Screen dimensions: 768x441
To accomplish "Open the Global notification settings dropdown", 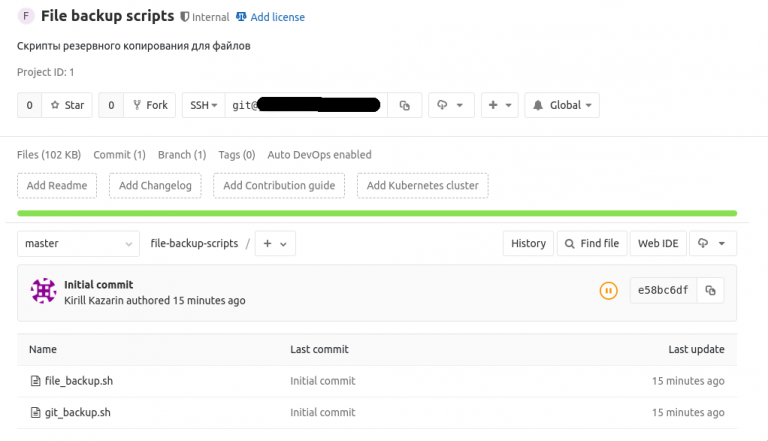I will [x=561, y=105].
